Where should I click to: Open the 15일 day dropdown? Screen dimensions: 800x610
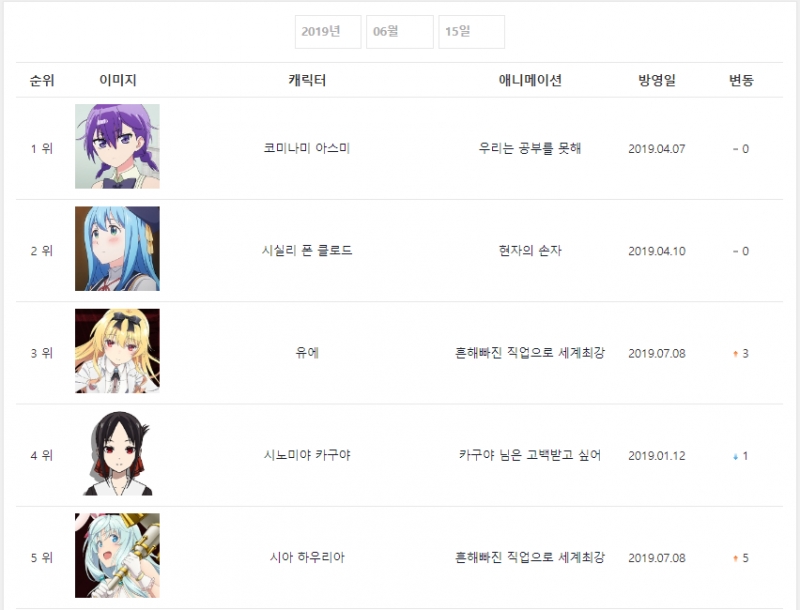472,32
